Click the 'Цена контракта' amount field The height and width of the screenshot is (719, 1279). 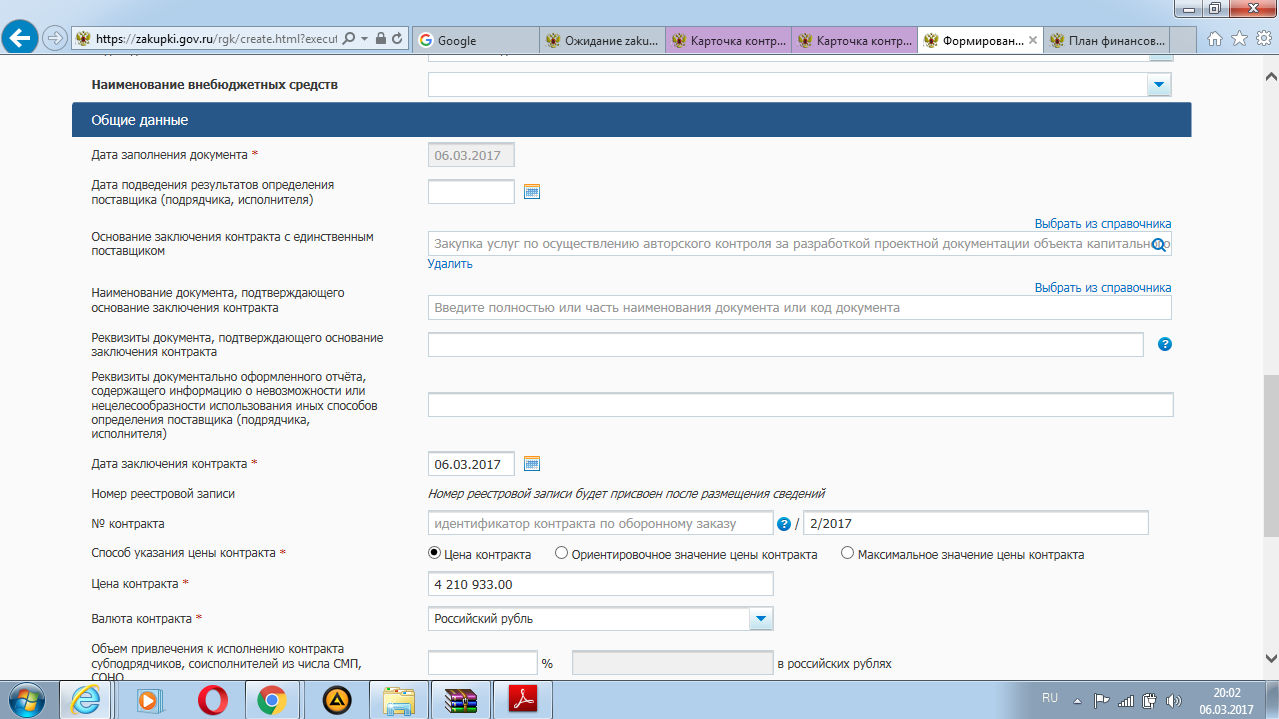coord(600,584)
